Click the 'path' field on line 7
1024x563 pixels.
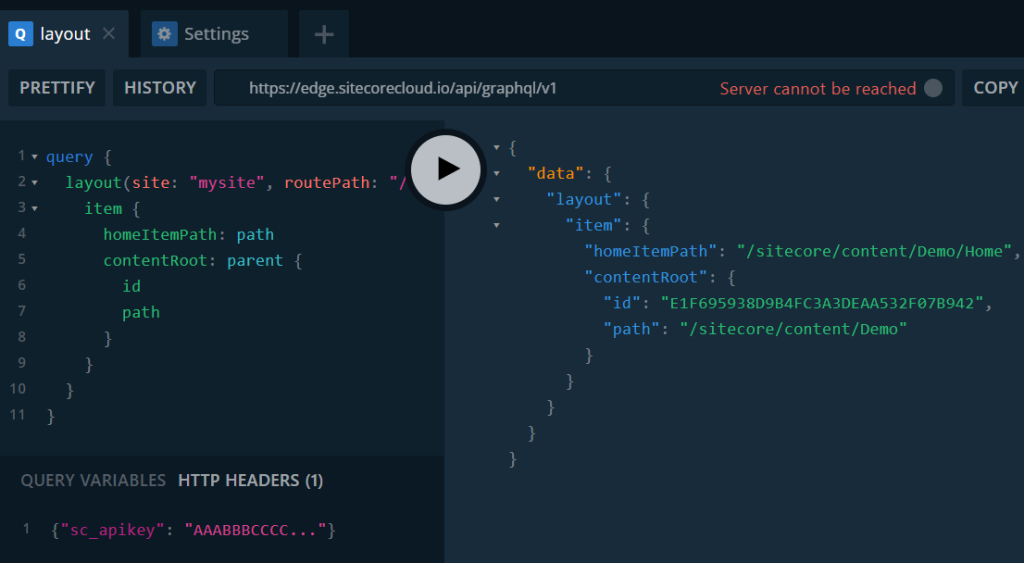[x=141, y=312]
